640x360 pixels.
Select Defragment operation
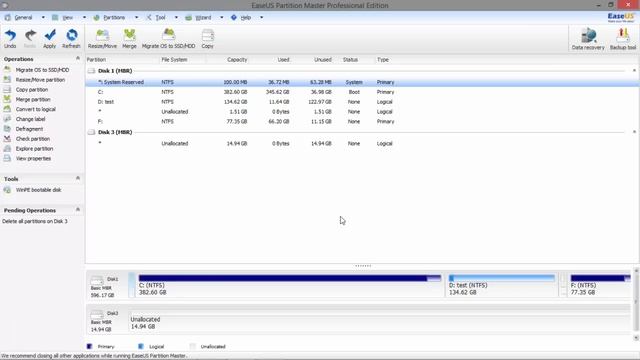tap(29, 129)
